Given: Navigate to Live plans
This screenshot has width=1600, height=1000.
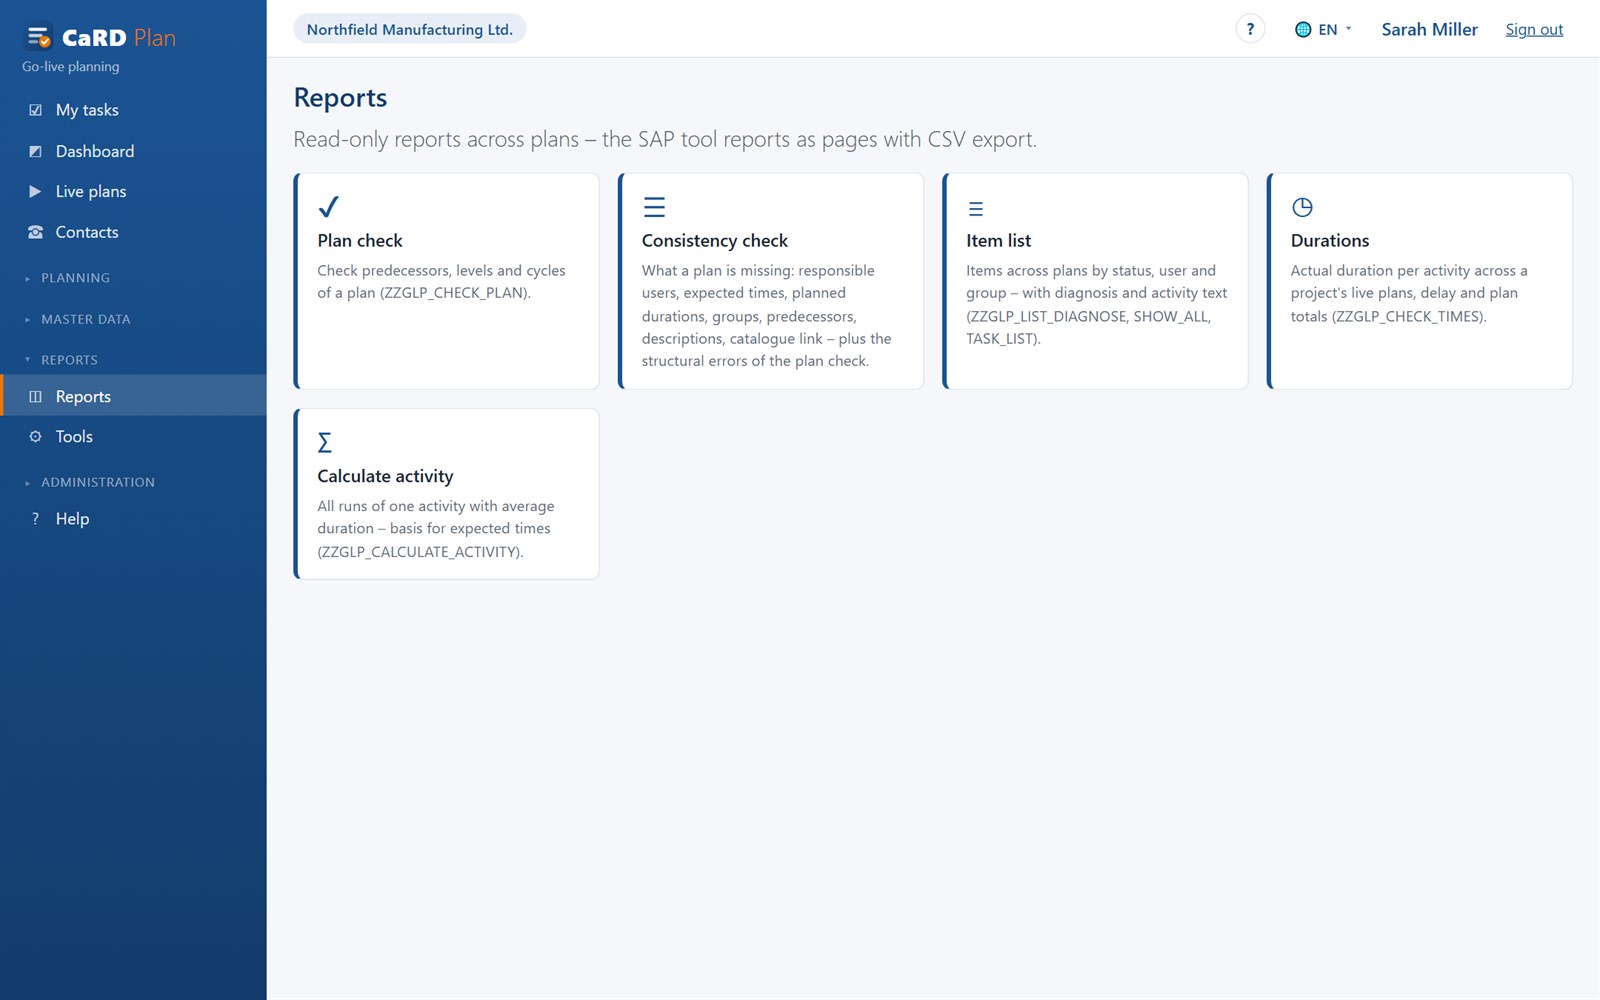Looking at the screenshot, I should [133, 191].
